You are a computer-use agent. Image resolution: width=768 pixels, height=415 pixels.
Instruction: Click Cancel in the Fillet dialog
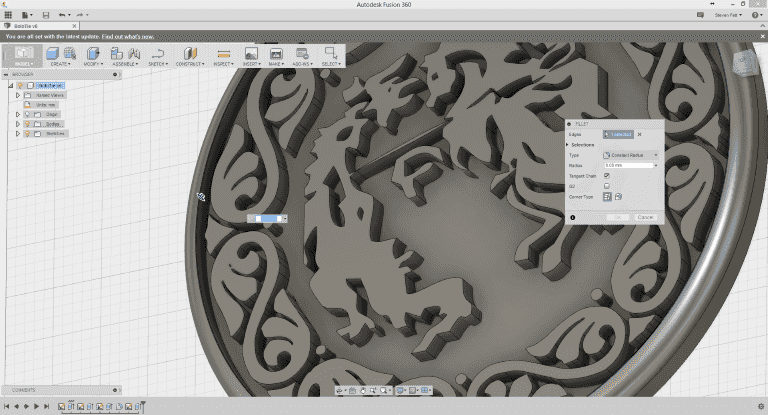pos(646,217)
